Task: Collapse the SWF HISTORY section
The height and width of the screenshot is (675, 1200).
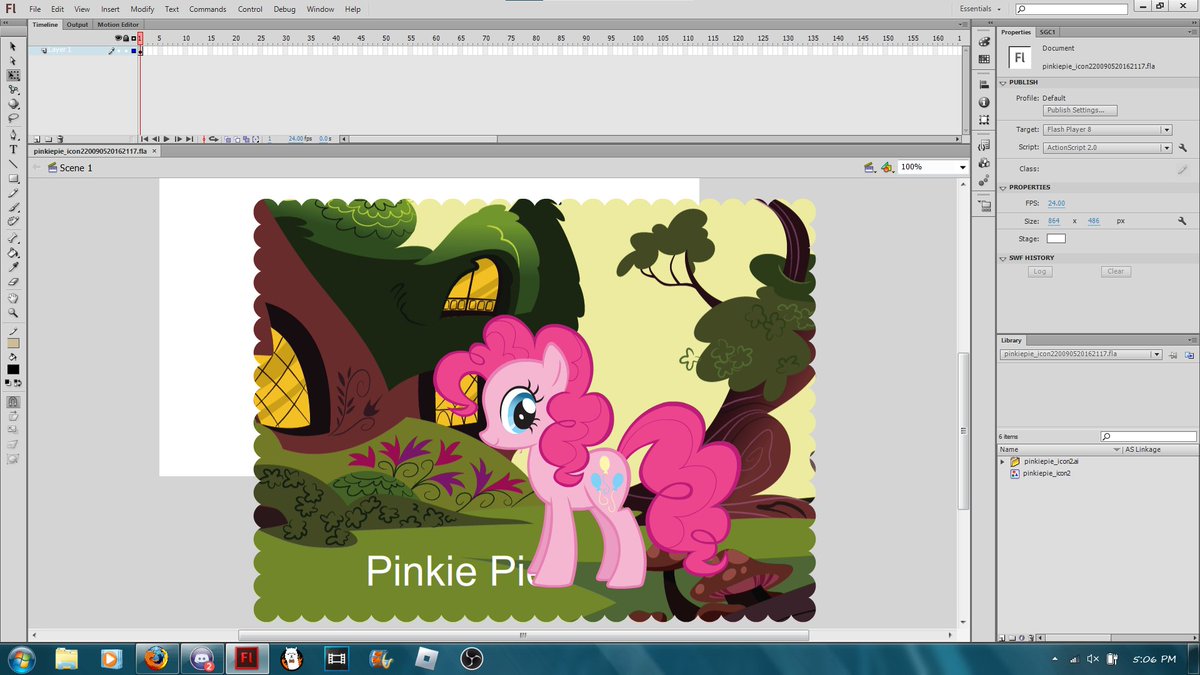Action: [x=1002, y=258]
